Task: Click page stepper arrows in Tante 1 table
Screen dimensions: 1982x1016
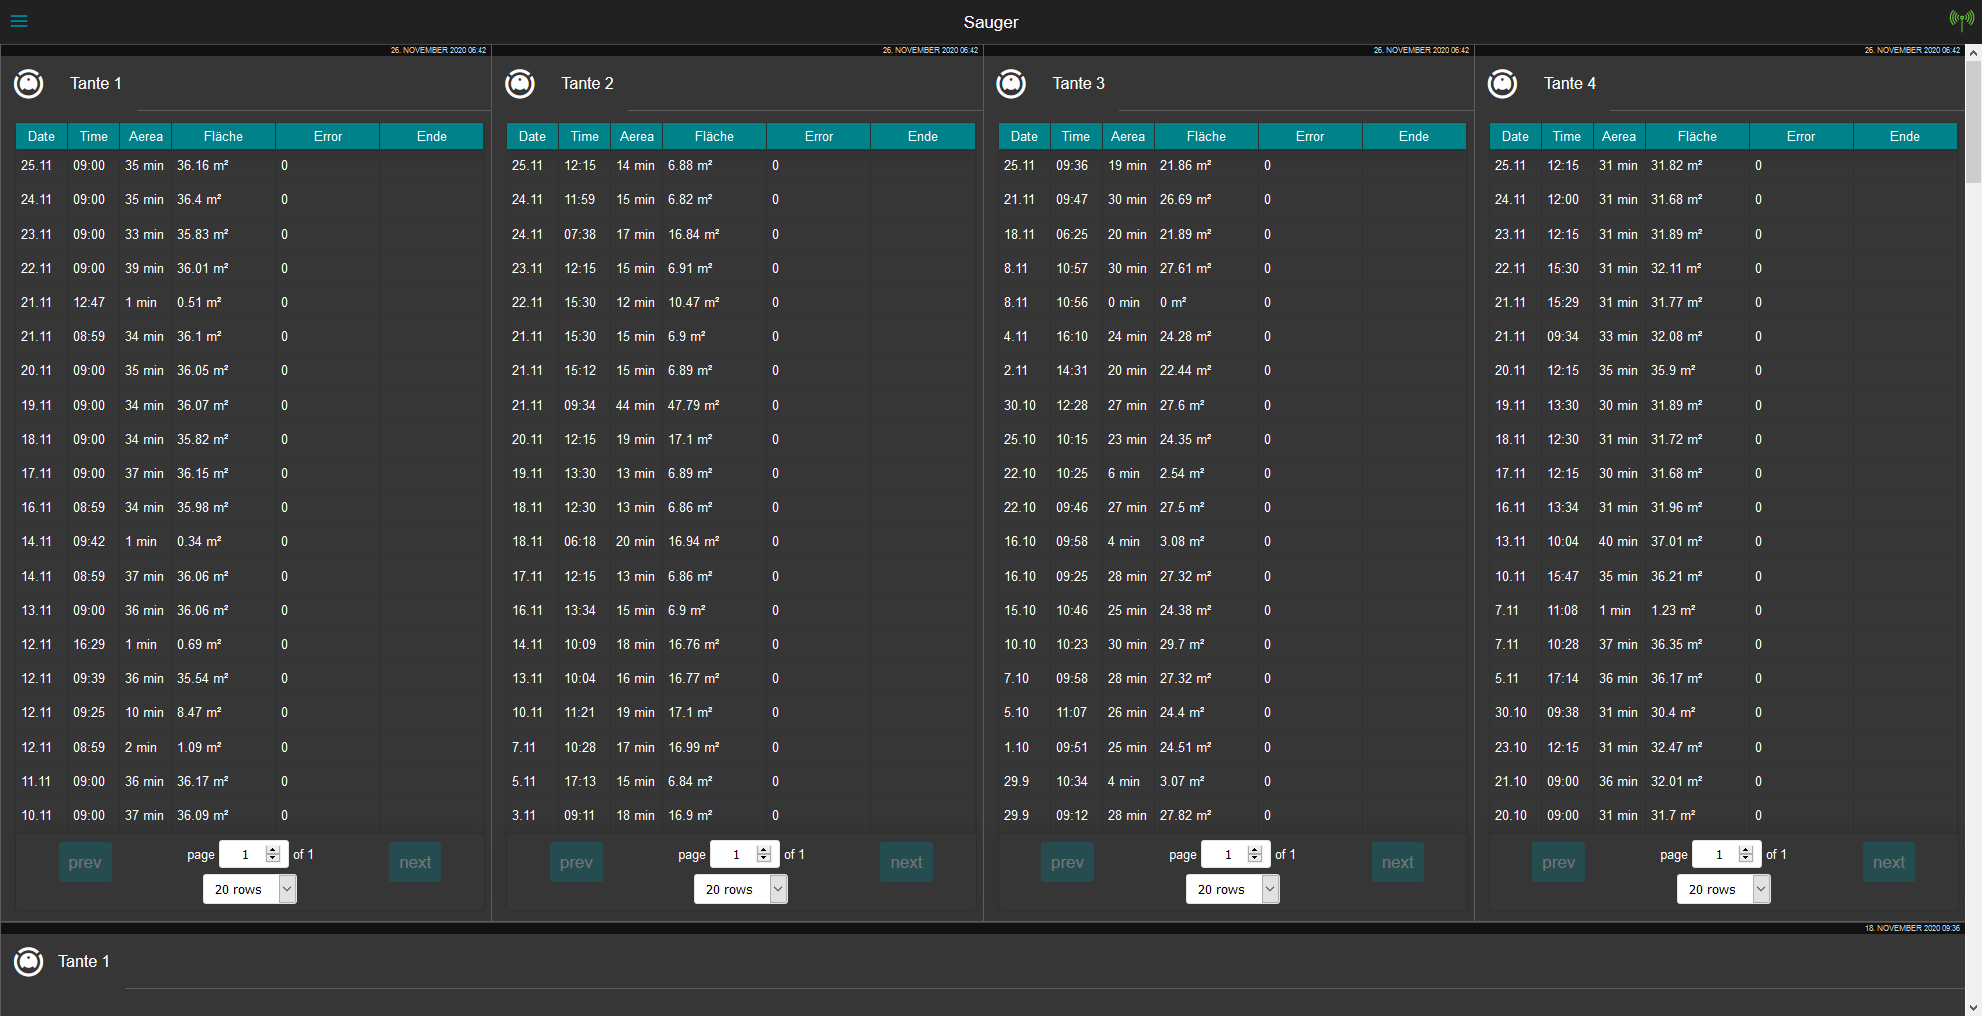Action: click(273, 854)
